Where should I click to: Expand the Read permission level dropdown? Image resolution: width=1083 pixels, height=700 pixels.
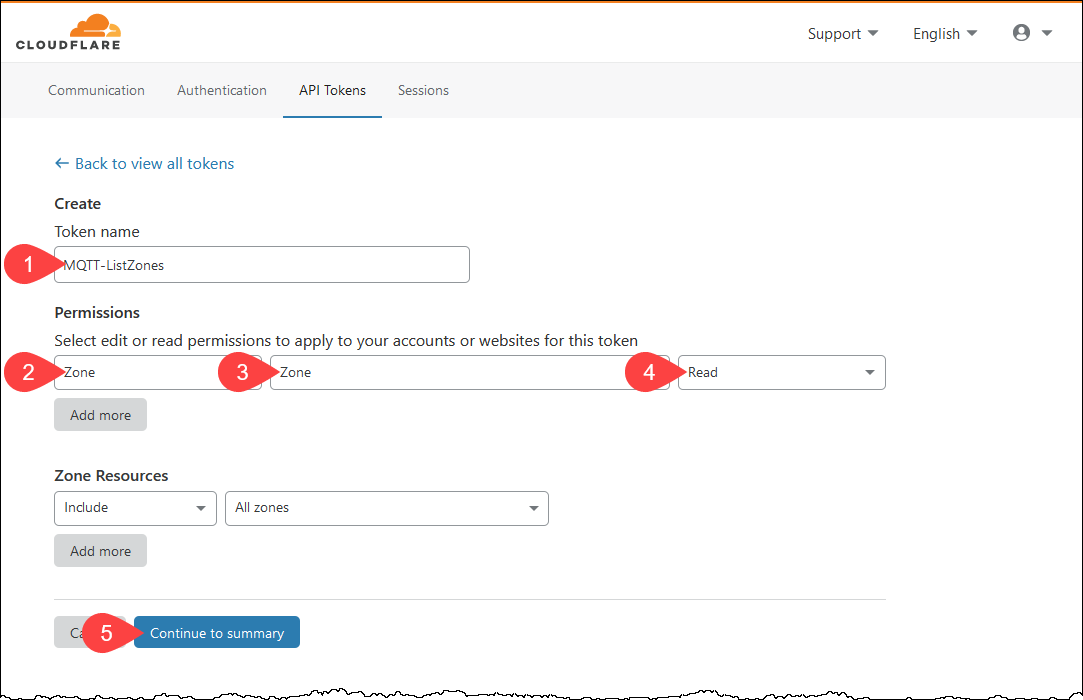coord(781,372)
